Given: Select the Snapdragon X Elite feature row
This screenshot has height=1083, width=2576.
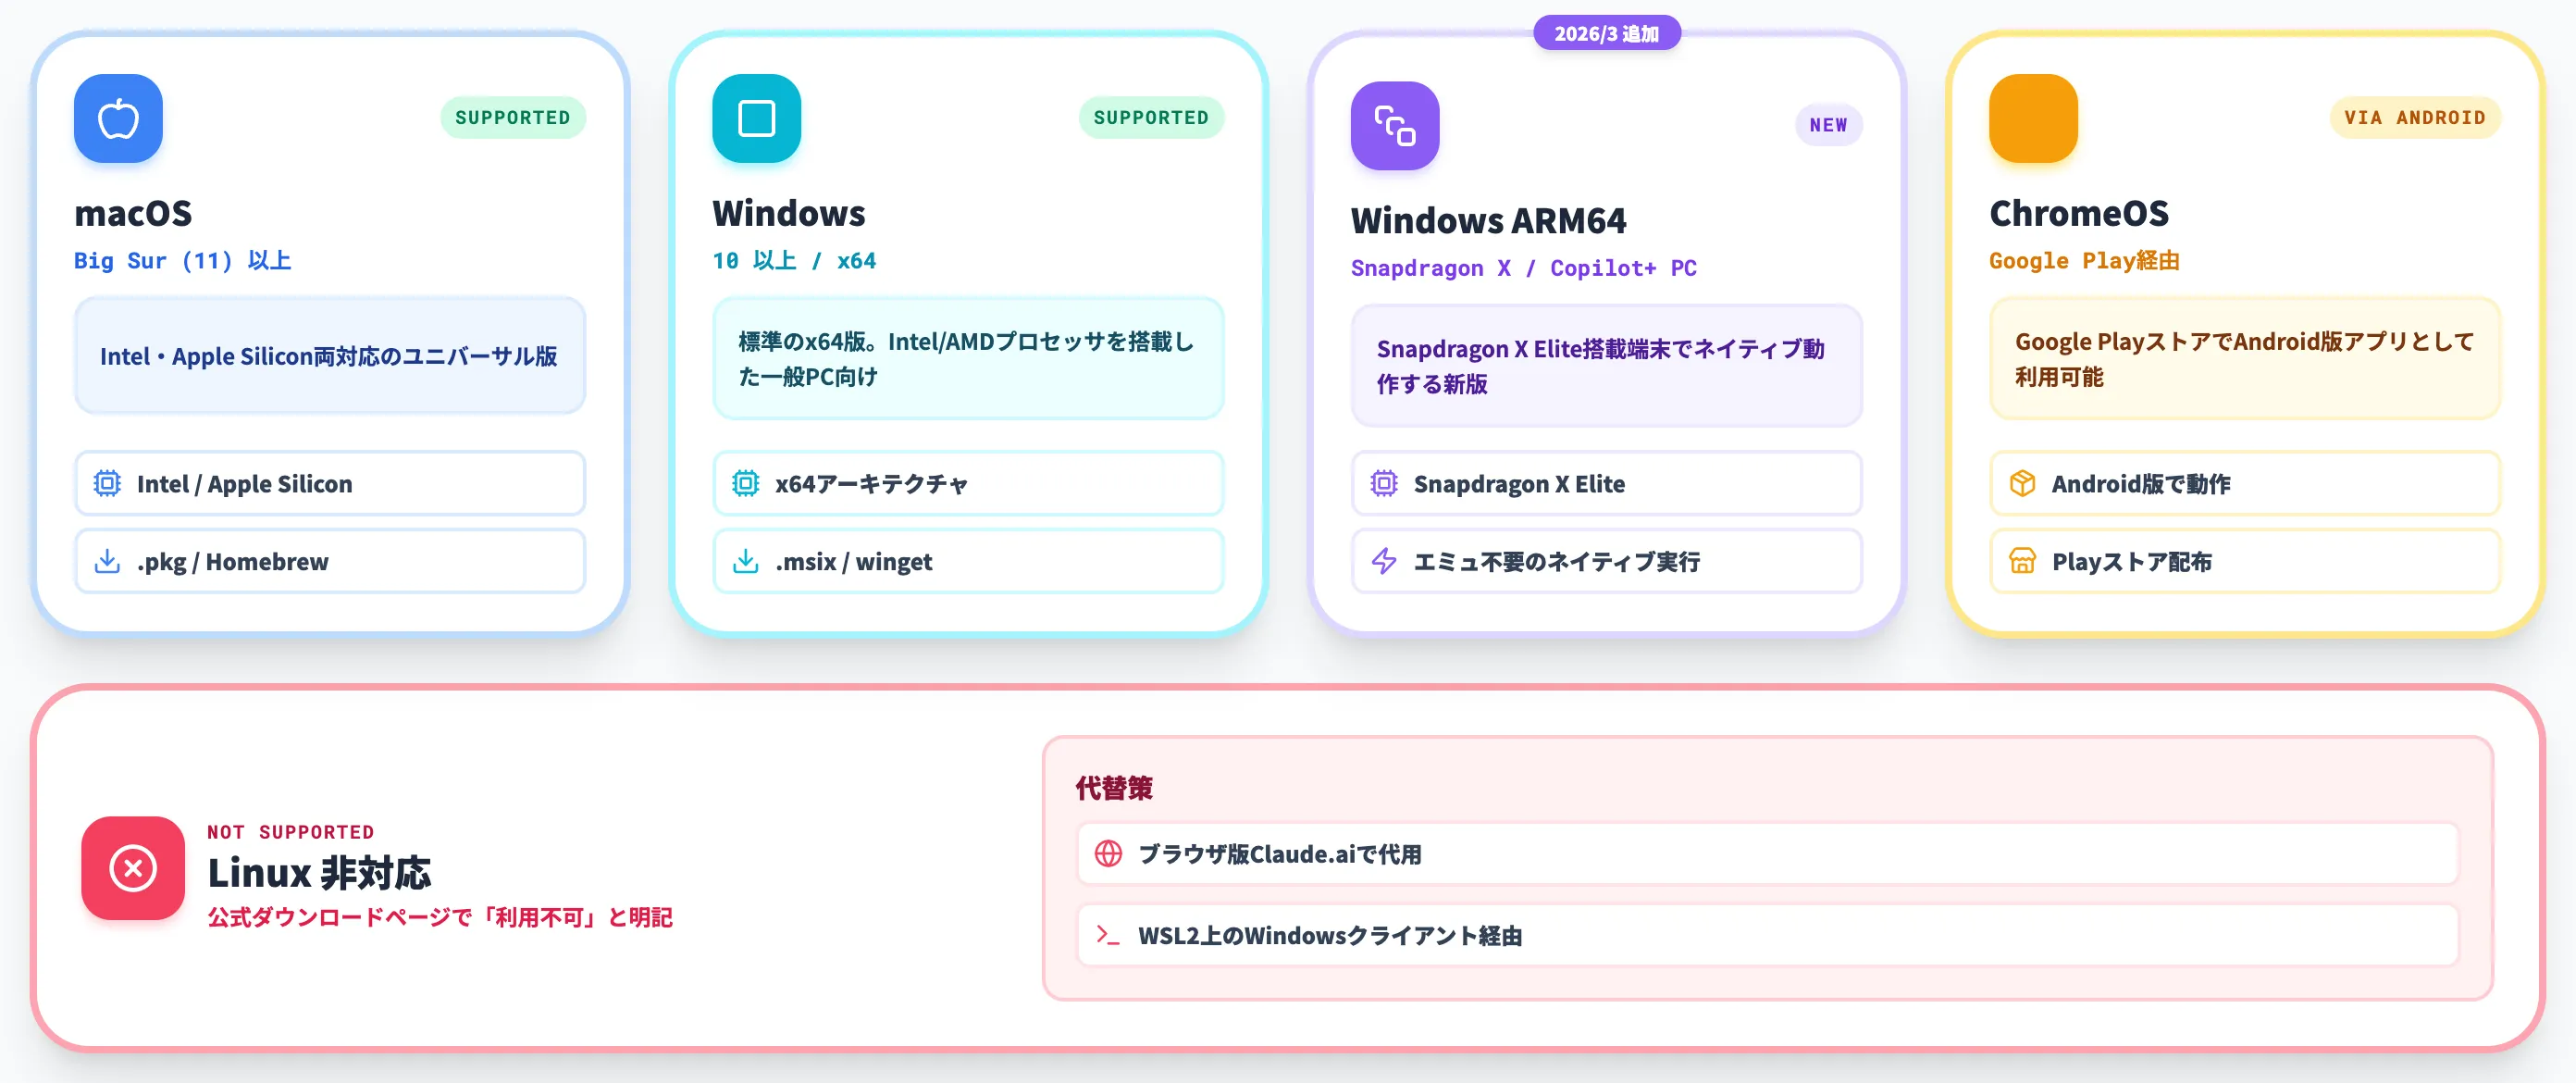Looking at the screenshot, I should [x=1606, y=483].
